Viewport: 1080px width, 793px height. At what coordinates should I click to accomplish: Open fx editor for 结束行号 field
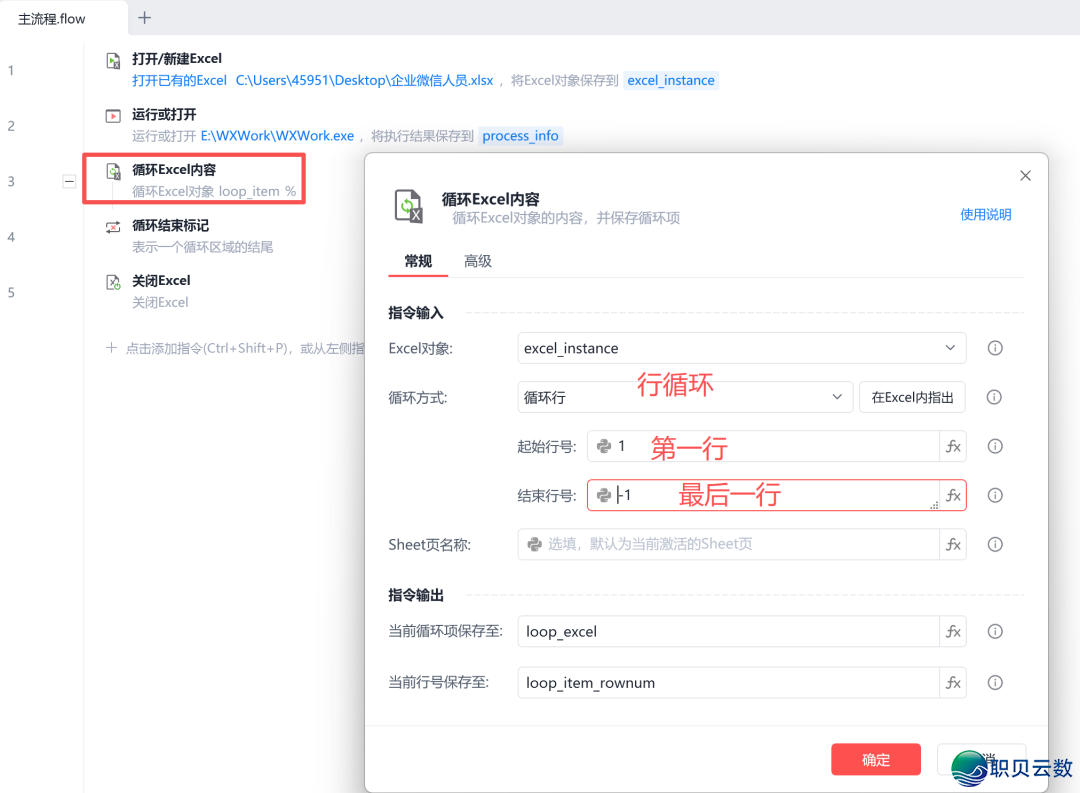(x=953, y=495)
